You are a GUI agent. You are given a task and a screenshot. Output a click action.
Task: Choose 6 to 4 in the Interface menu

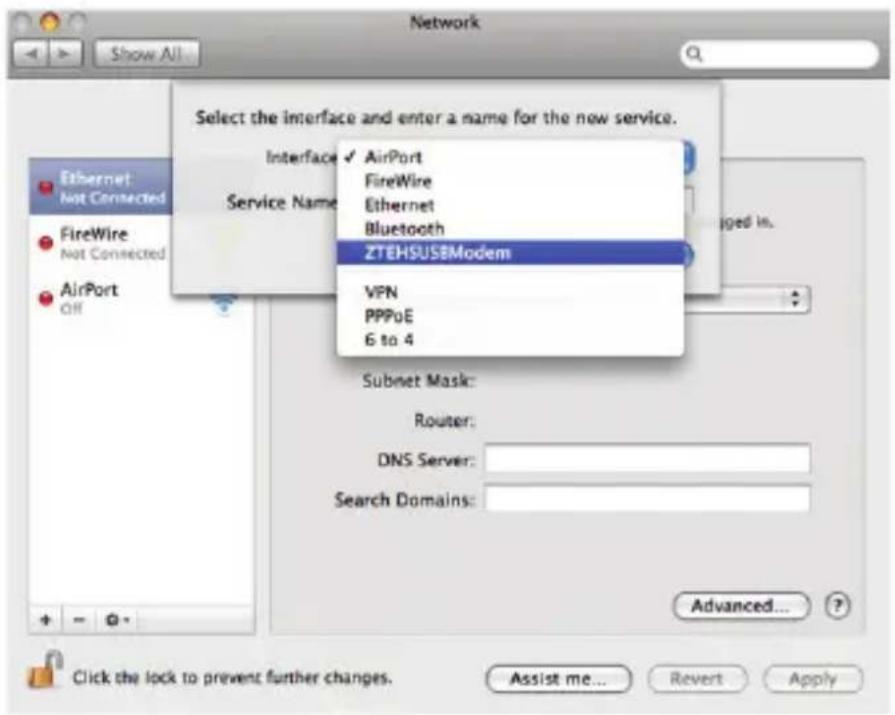click(510, 340)
